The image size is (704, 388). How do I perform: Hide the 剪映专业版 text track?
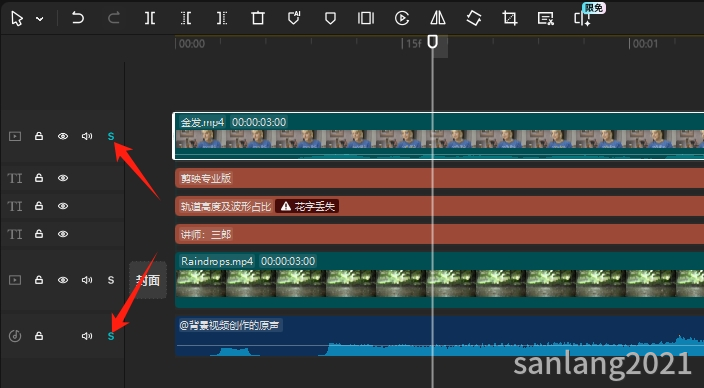(x=63, y=178)
